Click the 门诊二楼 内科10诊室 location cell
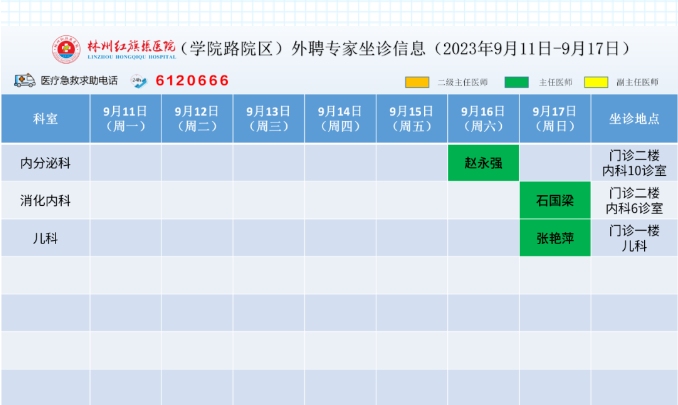The height and width of the screenshot is (405, 678). point(634,163)
